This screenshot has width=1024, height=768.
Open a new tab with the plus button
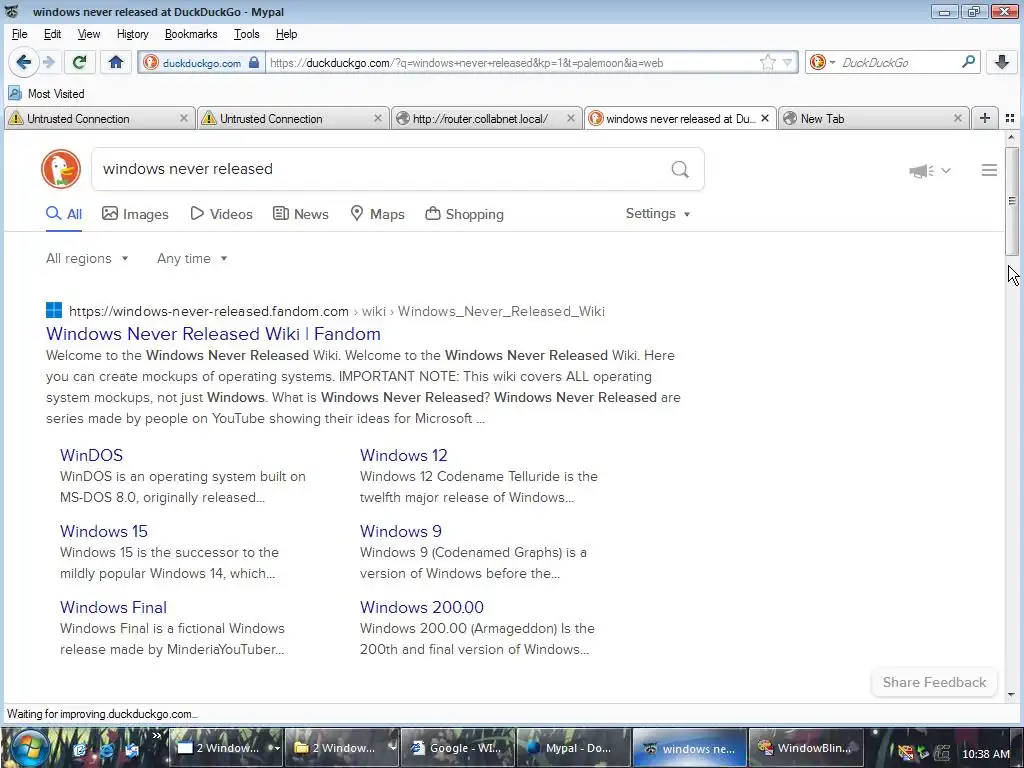tap(985, 118)
